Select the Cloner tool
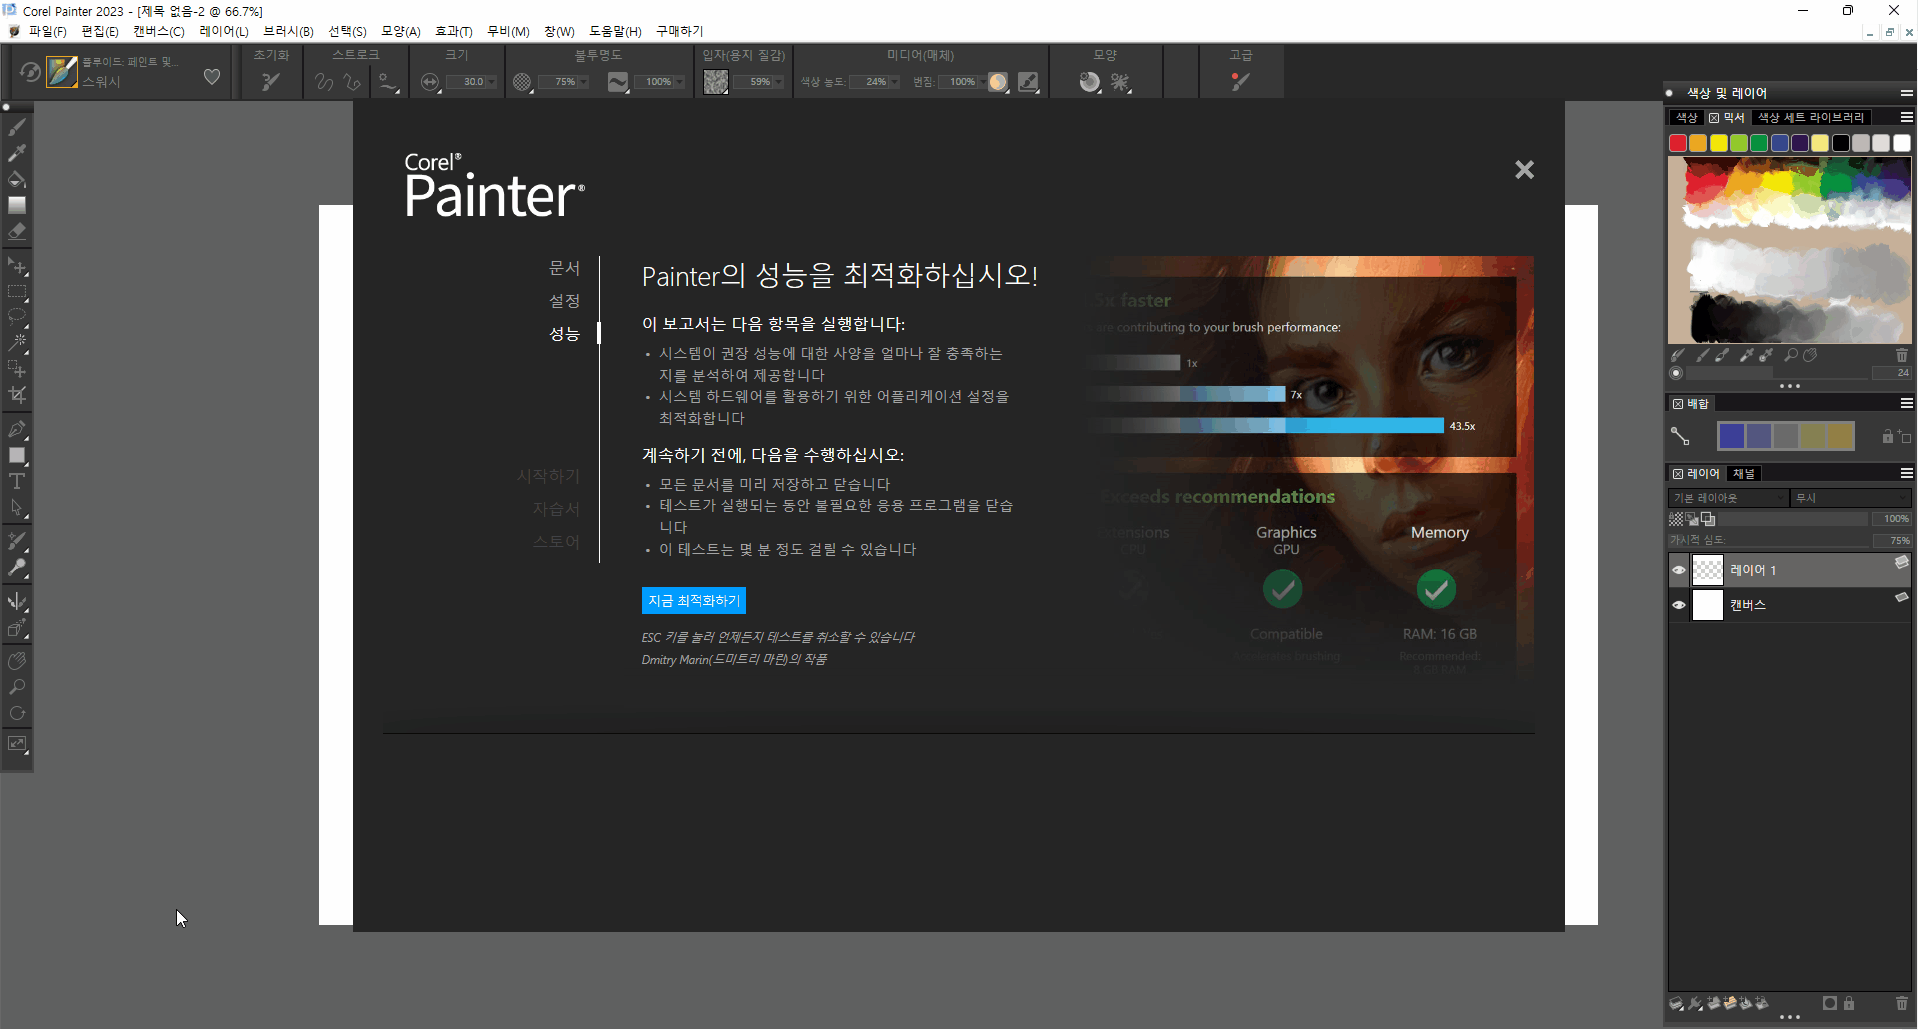 pos(17,542)
